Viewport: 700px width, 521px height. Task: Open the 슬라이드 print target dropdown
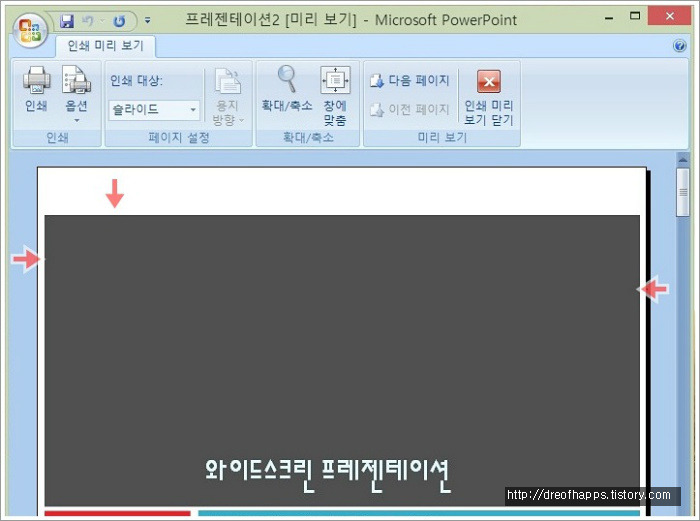coord(154,110)
